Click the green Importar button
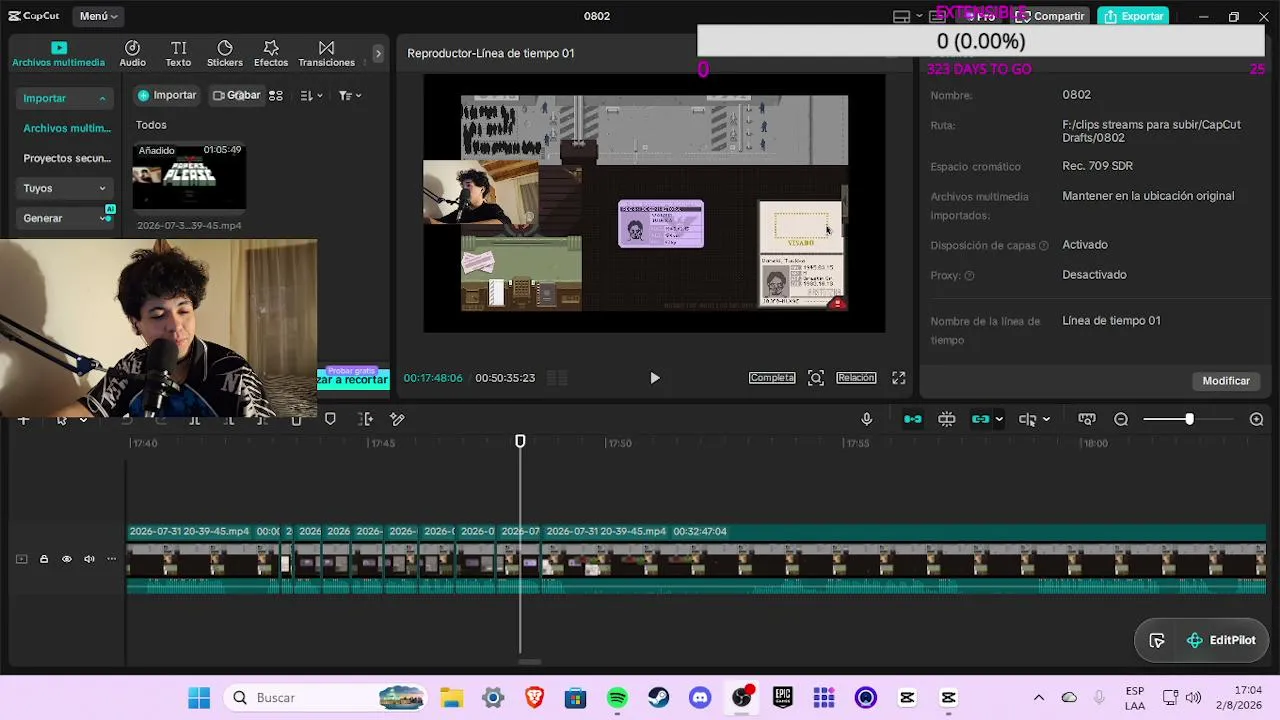Viewport: 1280px width, 720px height. coord(167,95)
